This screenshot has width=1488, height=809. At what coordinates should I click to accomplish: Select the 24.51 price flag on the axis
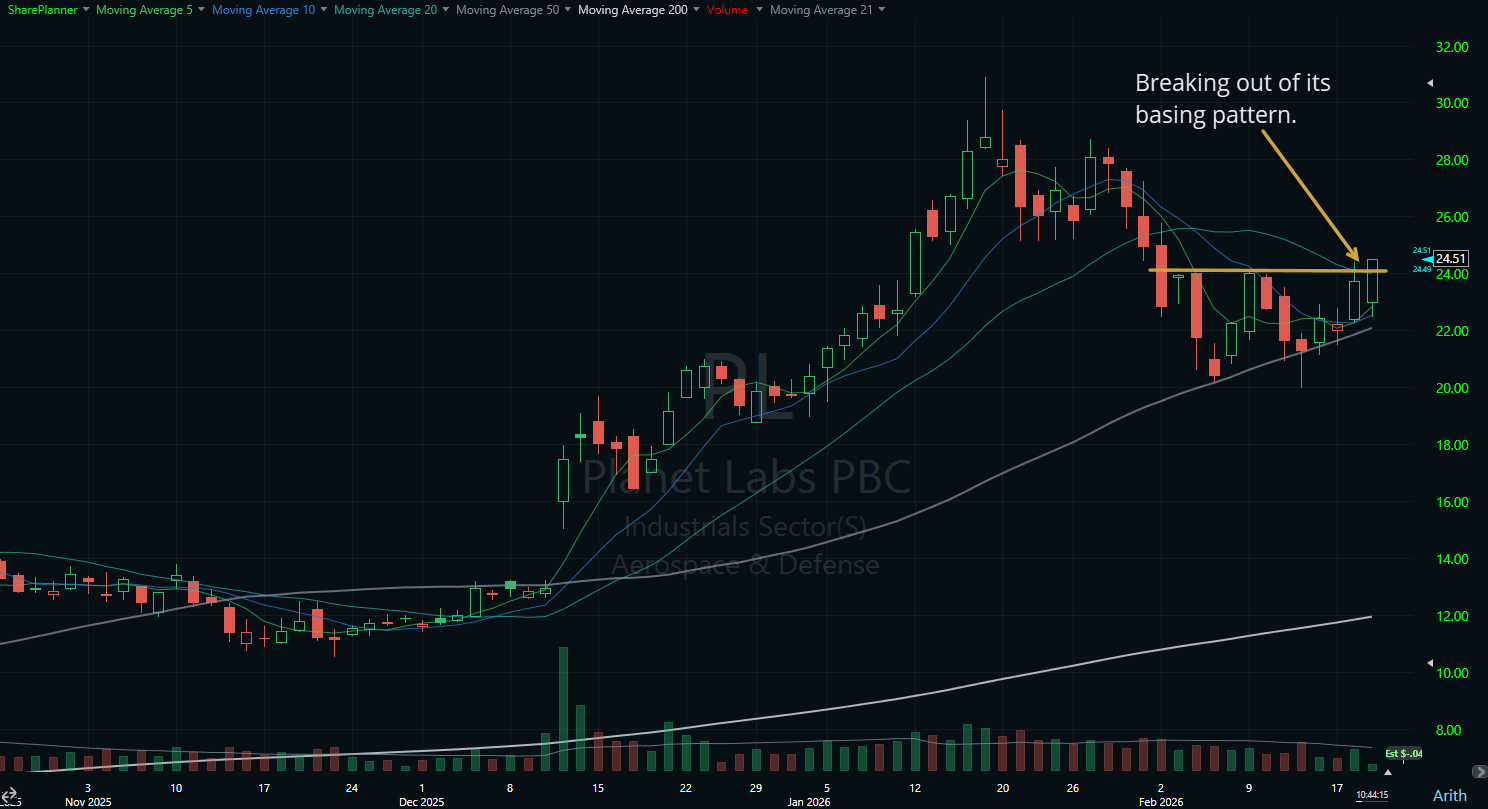pos(1449,258)
